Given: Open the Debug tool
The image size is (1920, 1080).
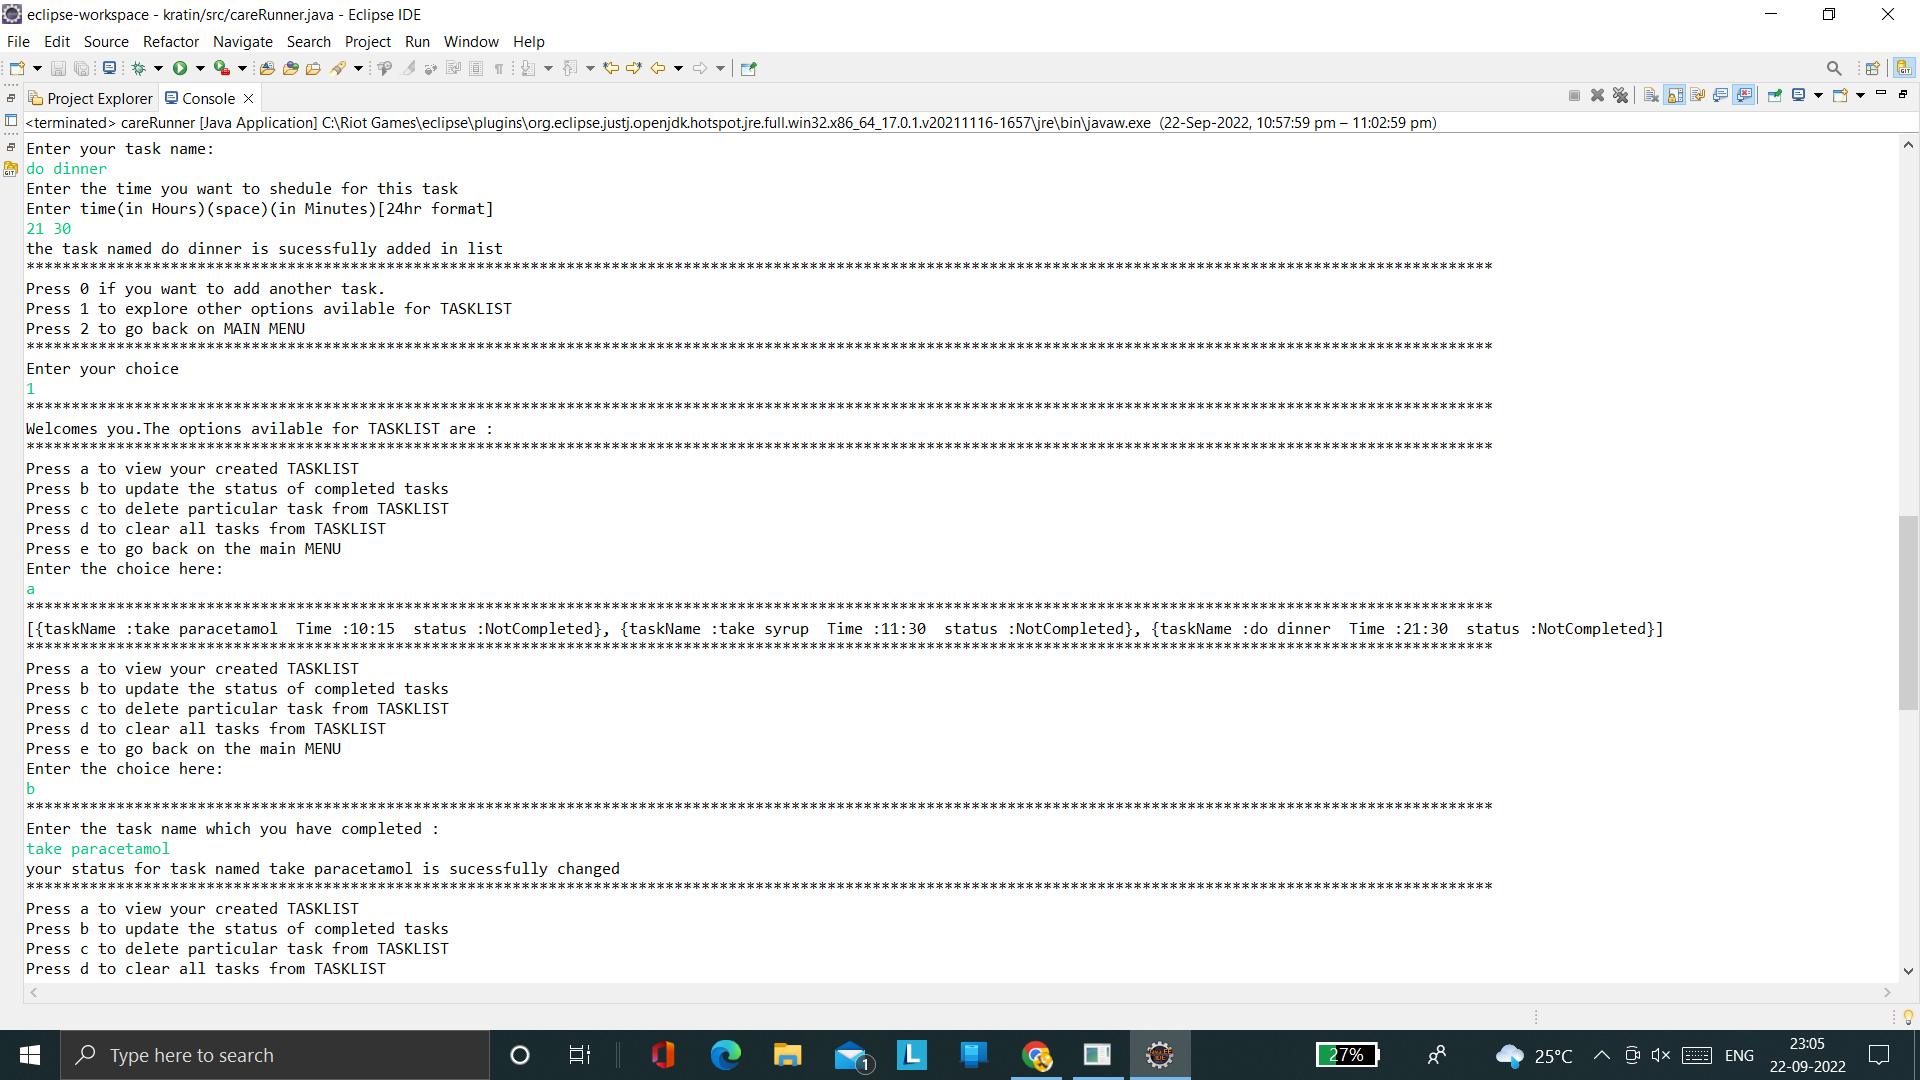Looking at the screenshot, I should pyautogui.click(x=140, y=68).
